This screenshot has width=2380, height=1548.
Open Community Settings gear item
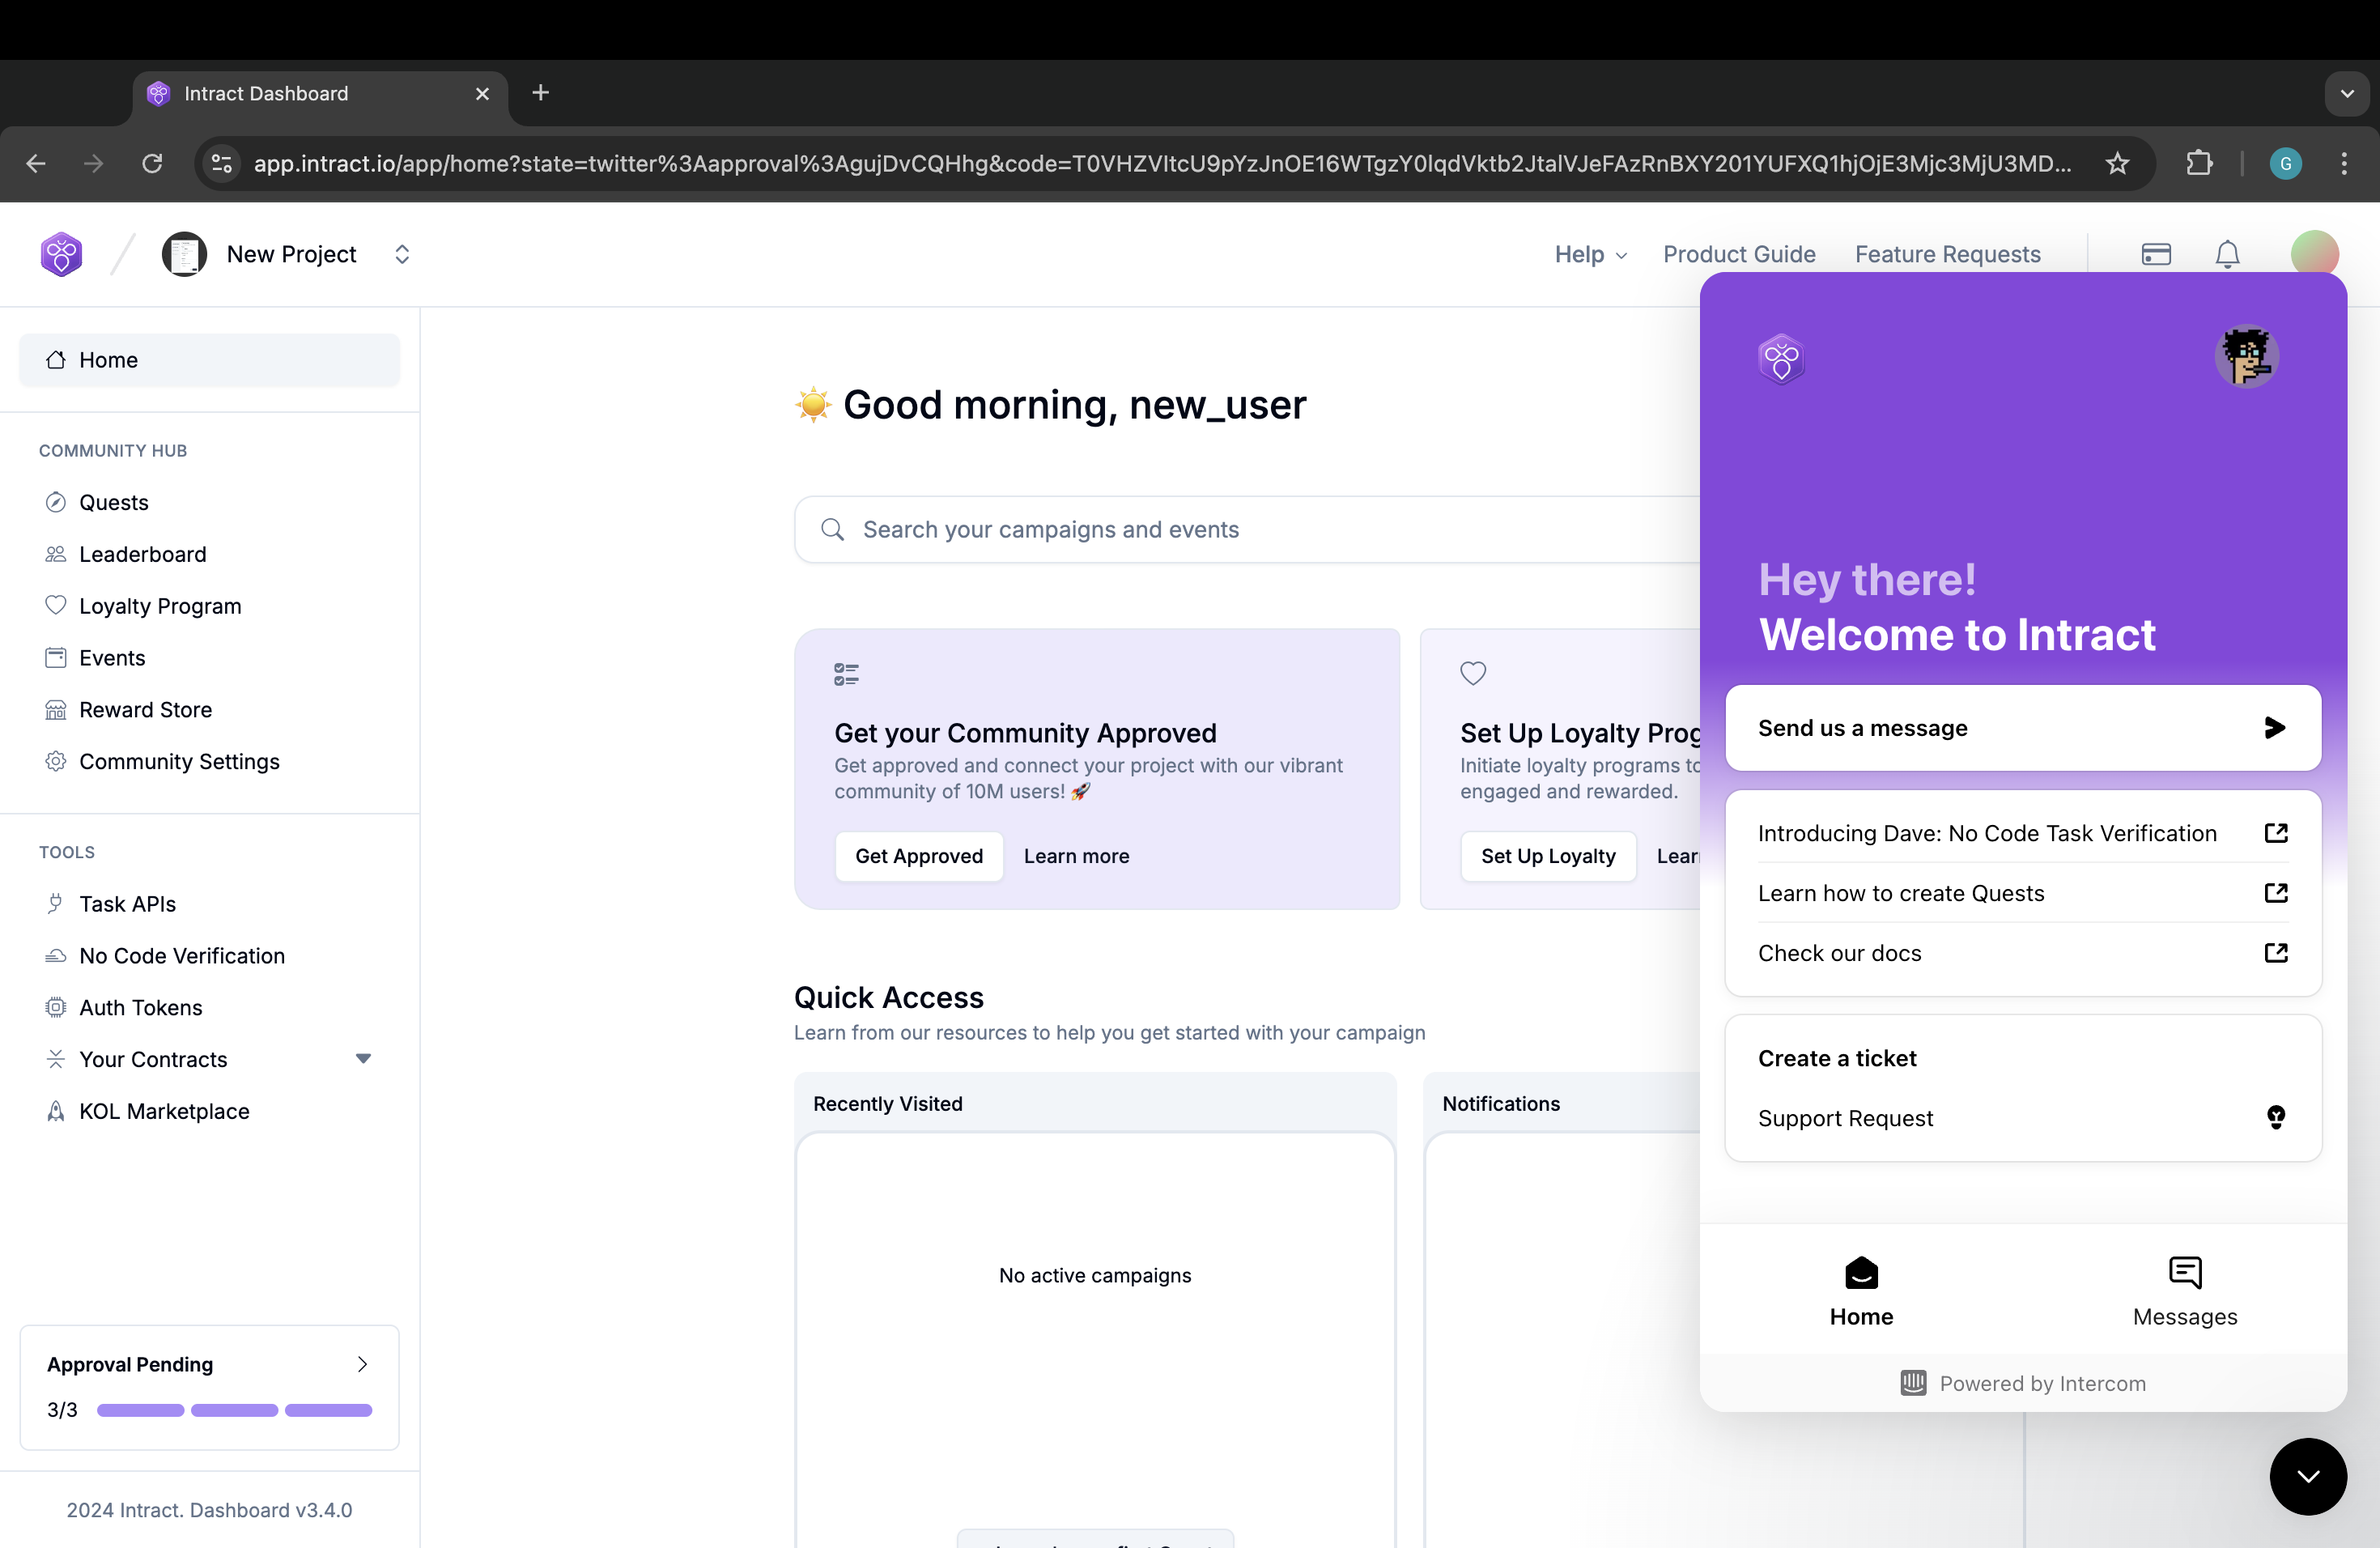tap(178, 761)
